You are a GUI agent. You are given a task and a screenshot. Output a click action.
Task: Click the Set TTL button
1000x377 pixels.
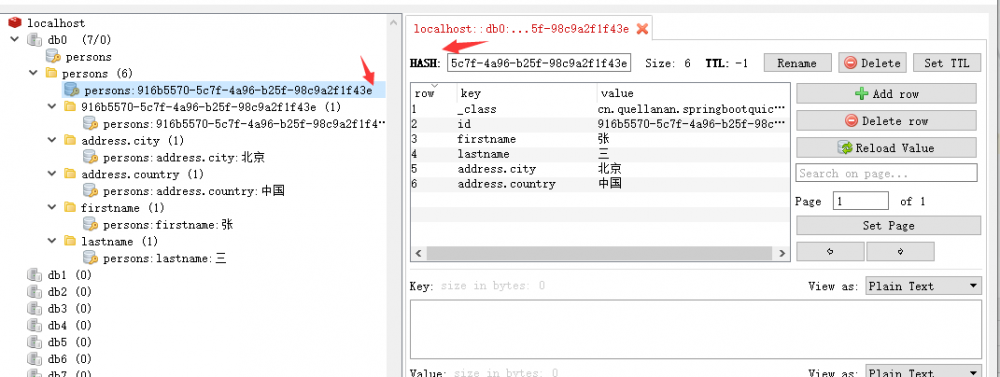[946, 63]
